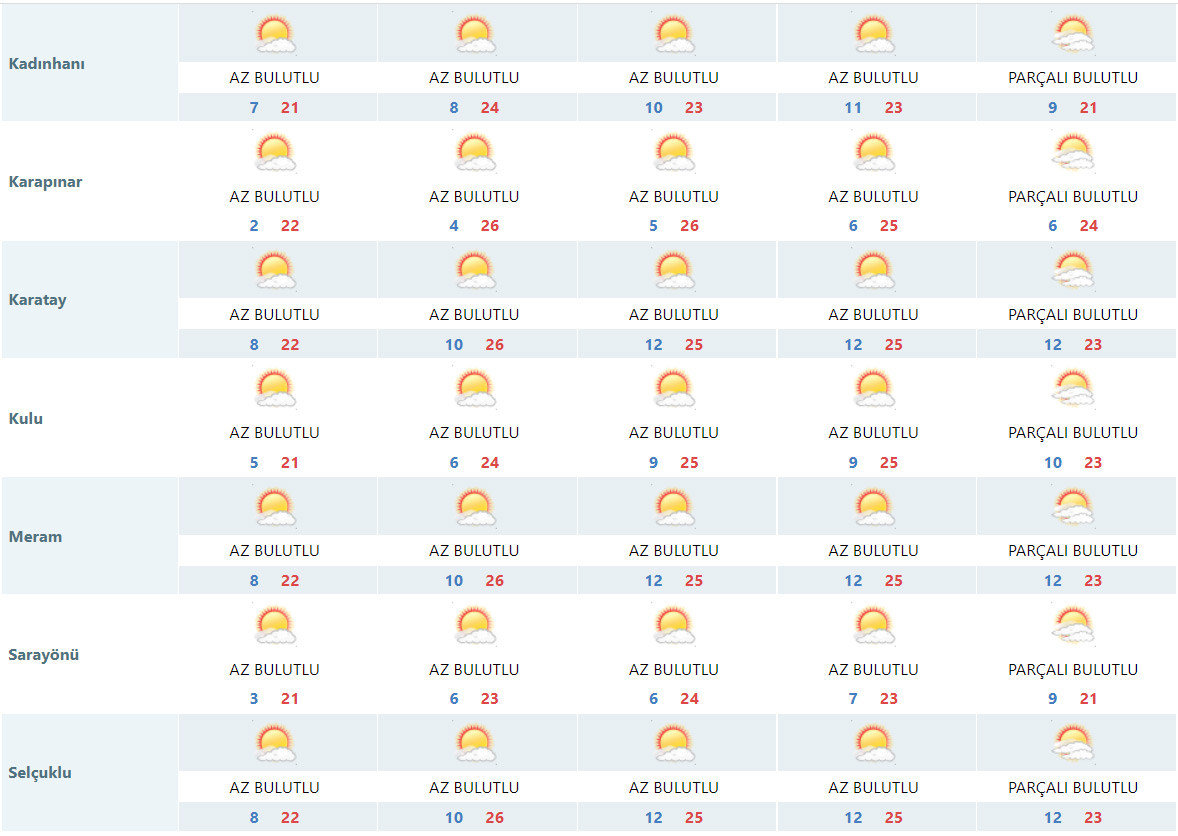This screenshot has width=1178, height=836.
Task: Click the high temperature 24 in Sarayönü's row
Action: [689, 699]
